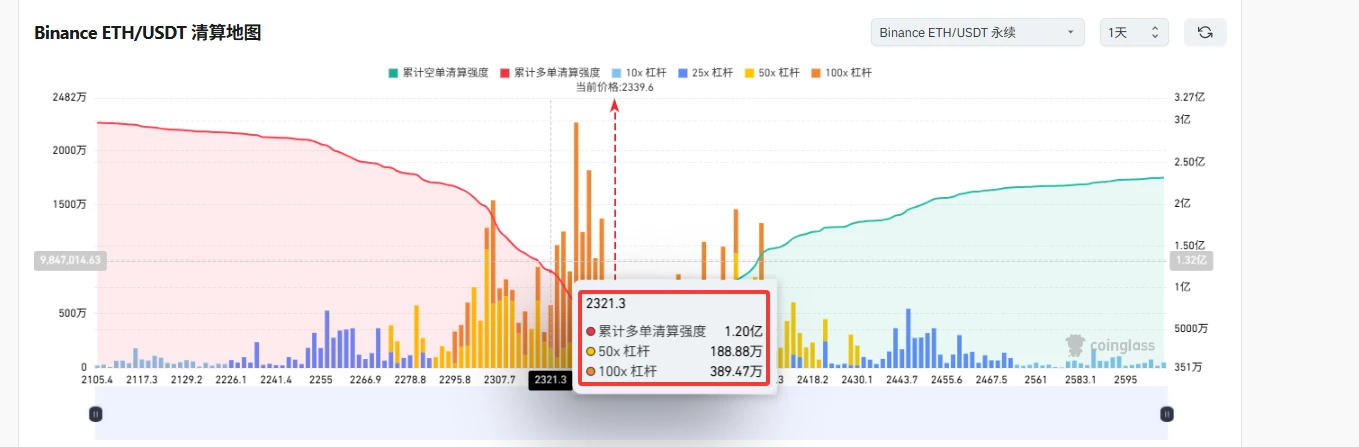
Task: Click the 500万 left axis label
Action: click(x=73, y=313)
